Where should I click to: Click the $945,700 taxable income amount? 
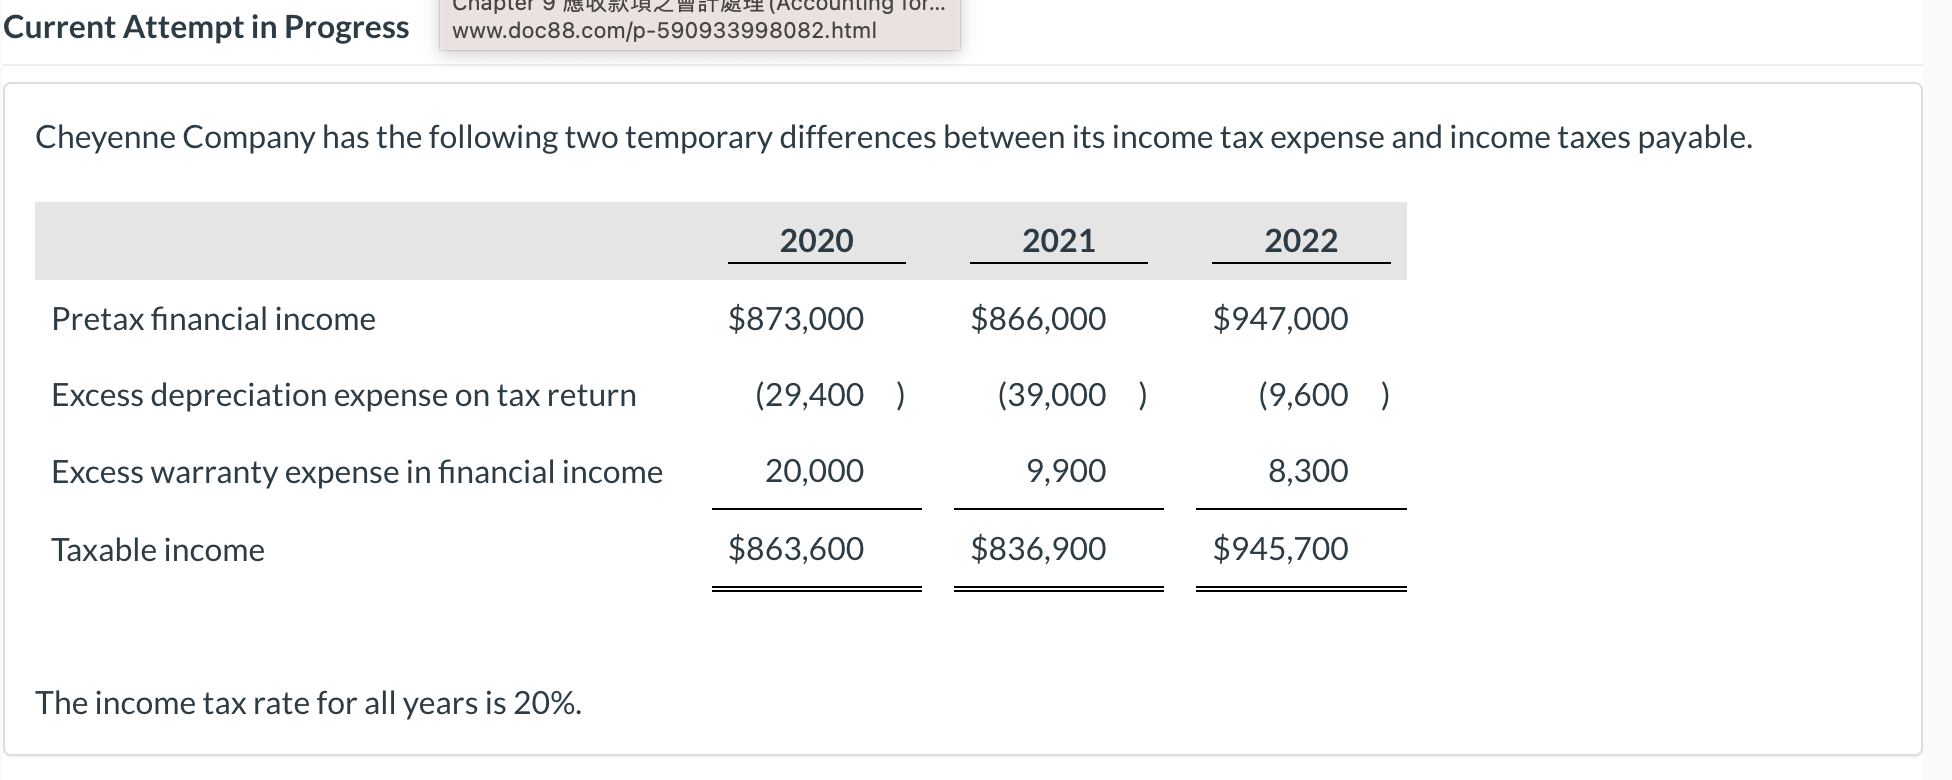tap(1280, 548)
